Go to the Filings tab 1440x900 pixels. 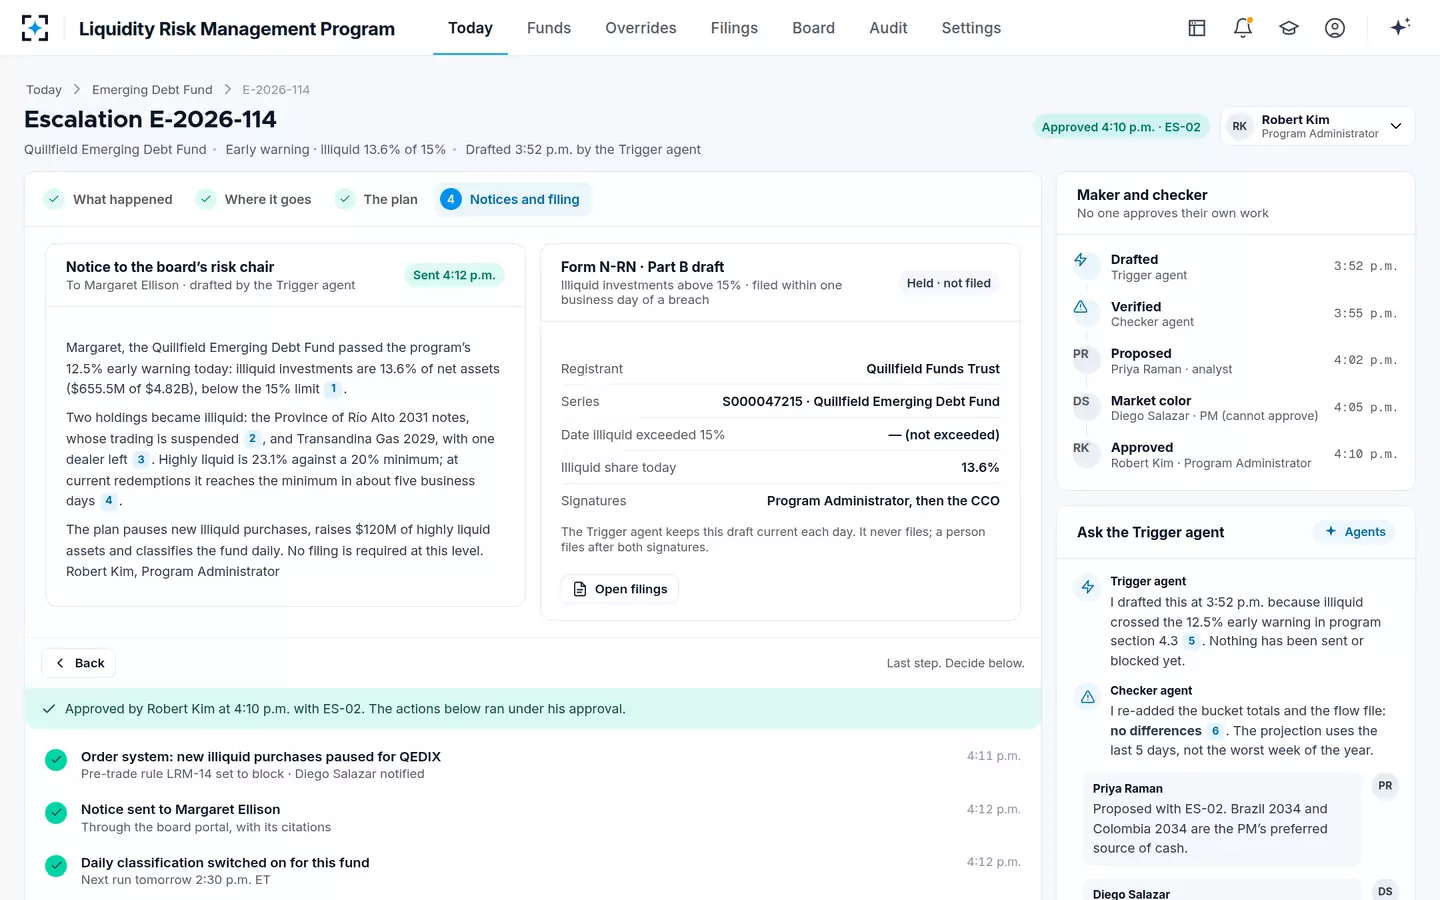(734, 28)
